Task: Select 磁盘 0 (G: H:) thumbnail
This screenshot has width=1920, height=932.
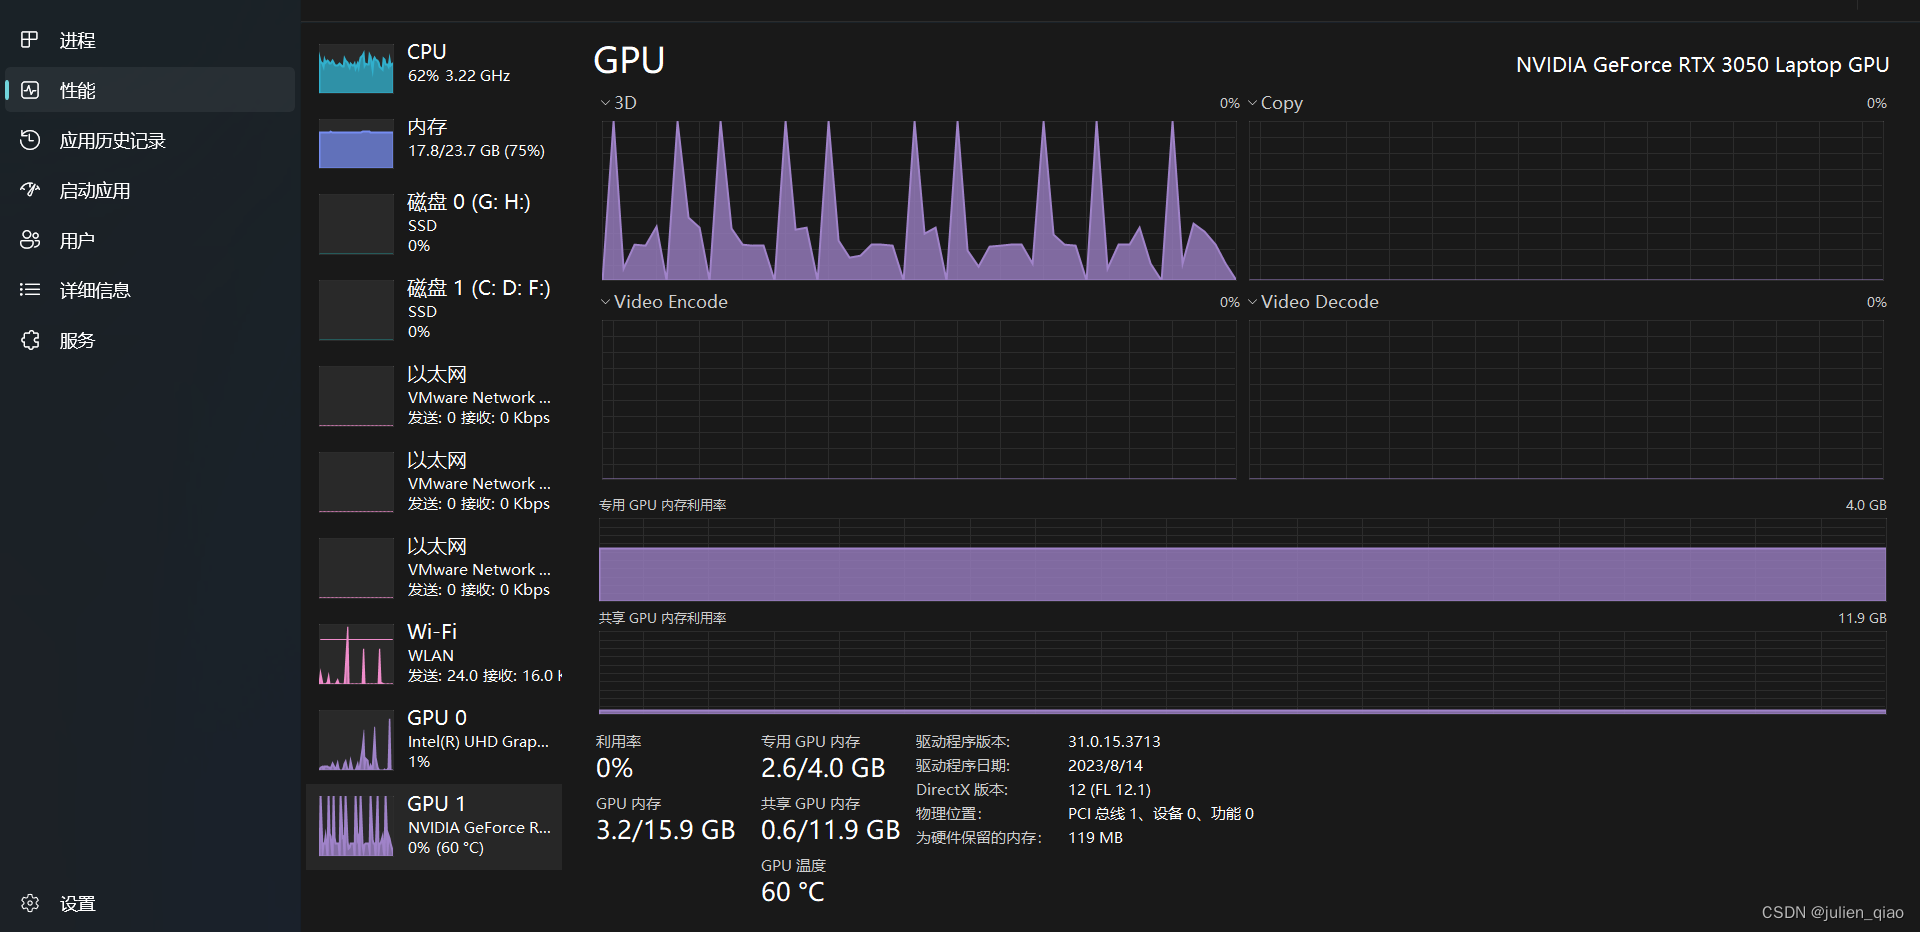Action: click(x=356, y=224)
